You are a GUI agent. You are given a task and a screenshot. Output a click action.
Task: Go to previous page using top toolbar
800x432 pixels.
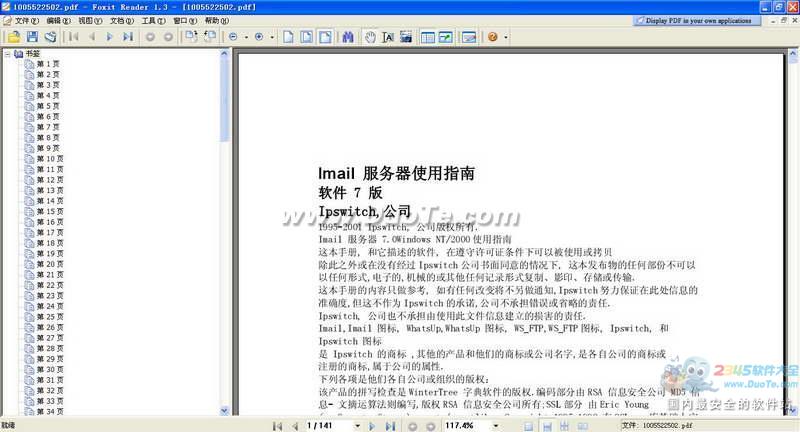pos(92,37)
